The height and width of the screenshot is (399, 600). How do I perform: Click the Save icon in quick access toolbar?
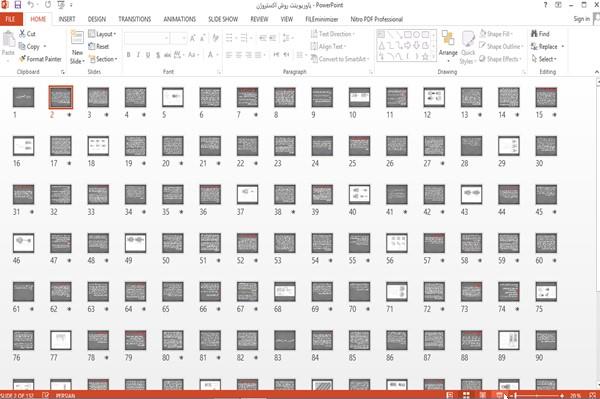tap(18, 5)
